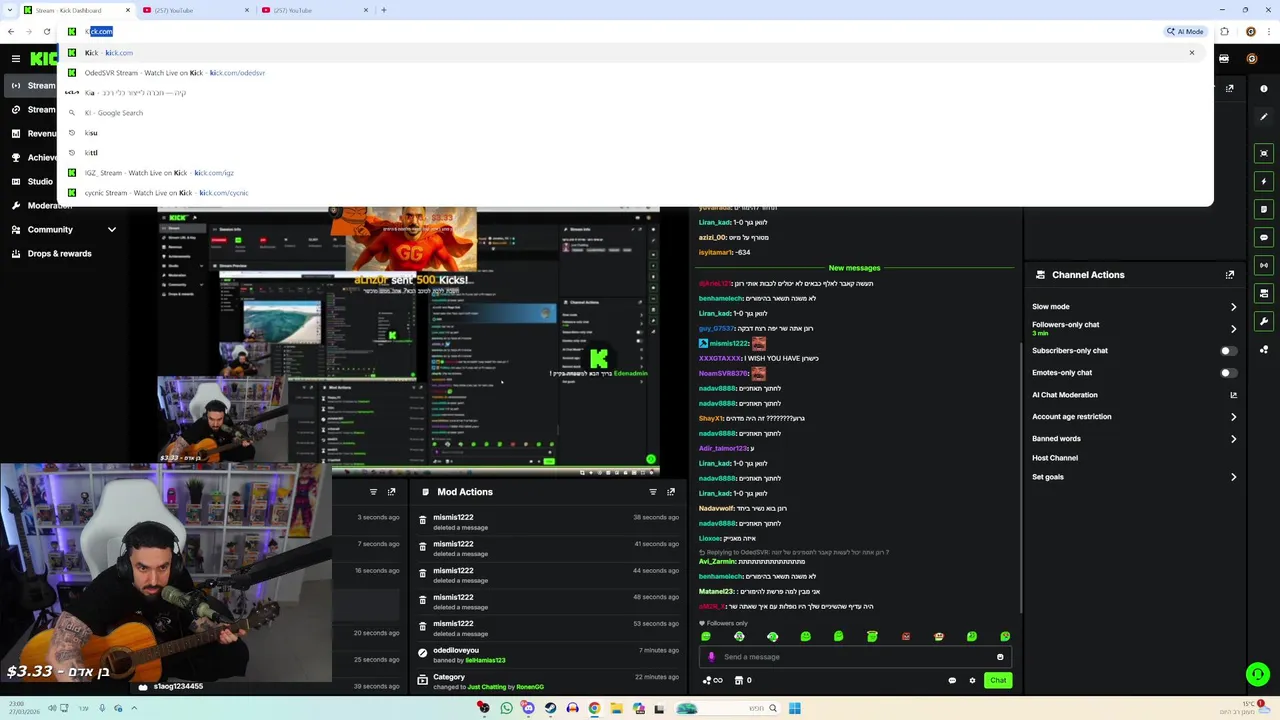
Task: Select Stream in the Kick sidebar
Action: (32, 85)
